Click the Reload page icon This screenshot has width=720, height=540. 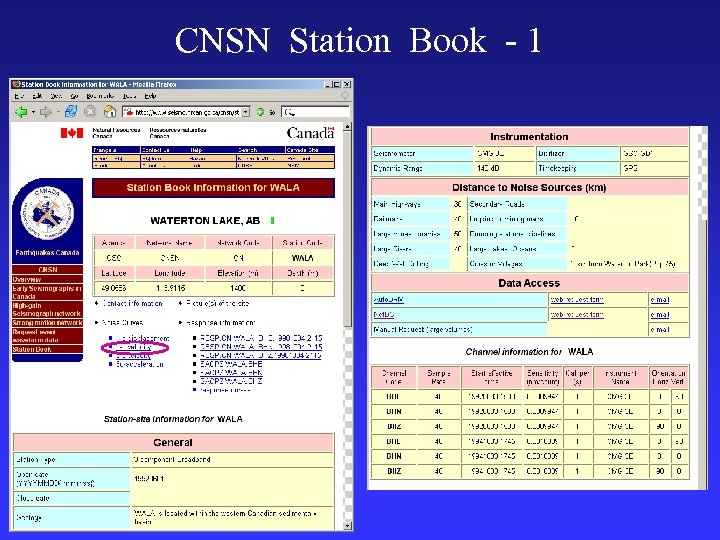71,111
